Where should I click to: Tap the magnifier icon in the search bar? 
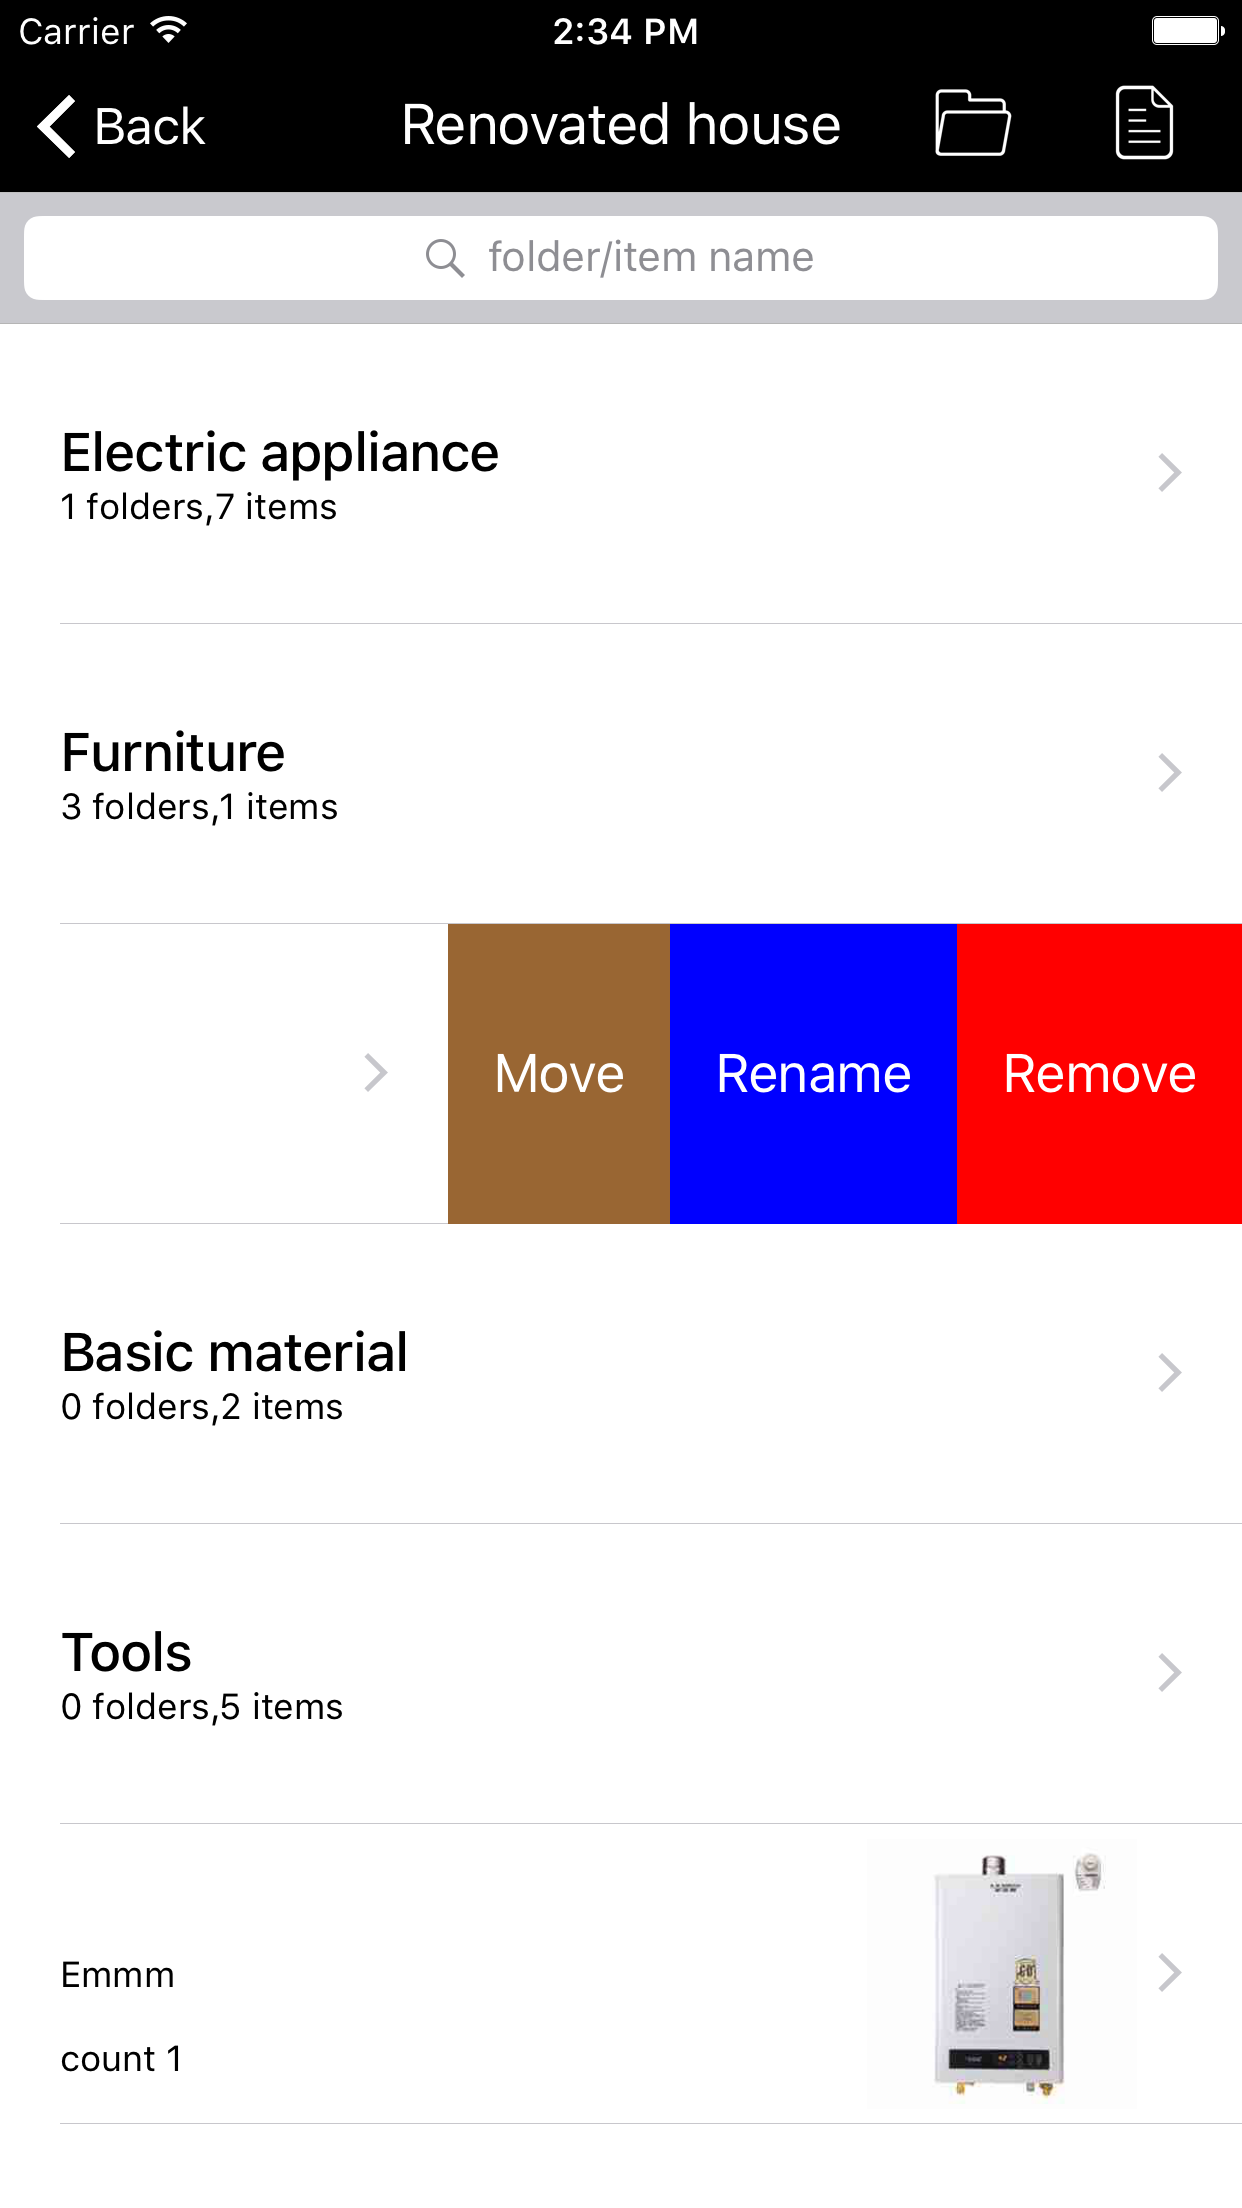(x=444, y=258)
